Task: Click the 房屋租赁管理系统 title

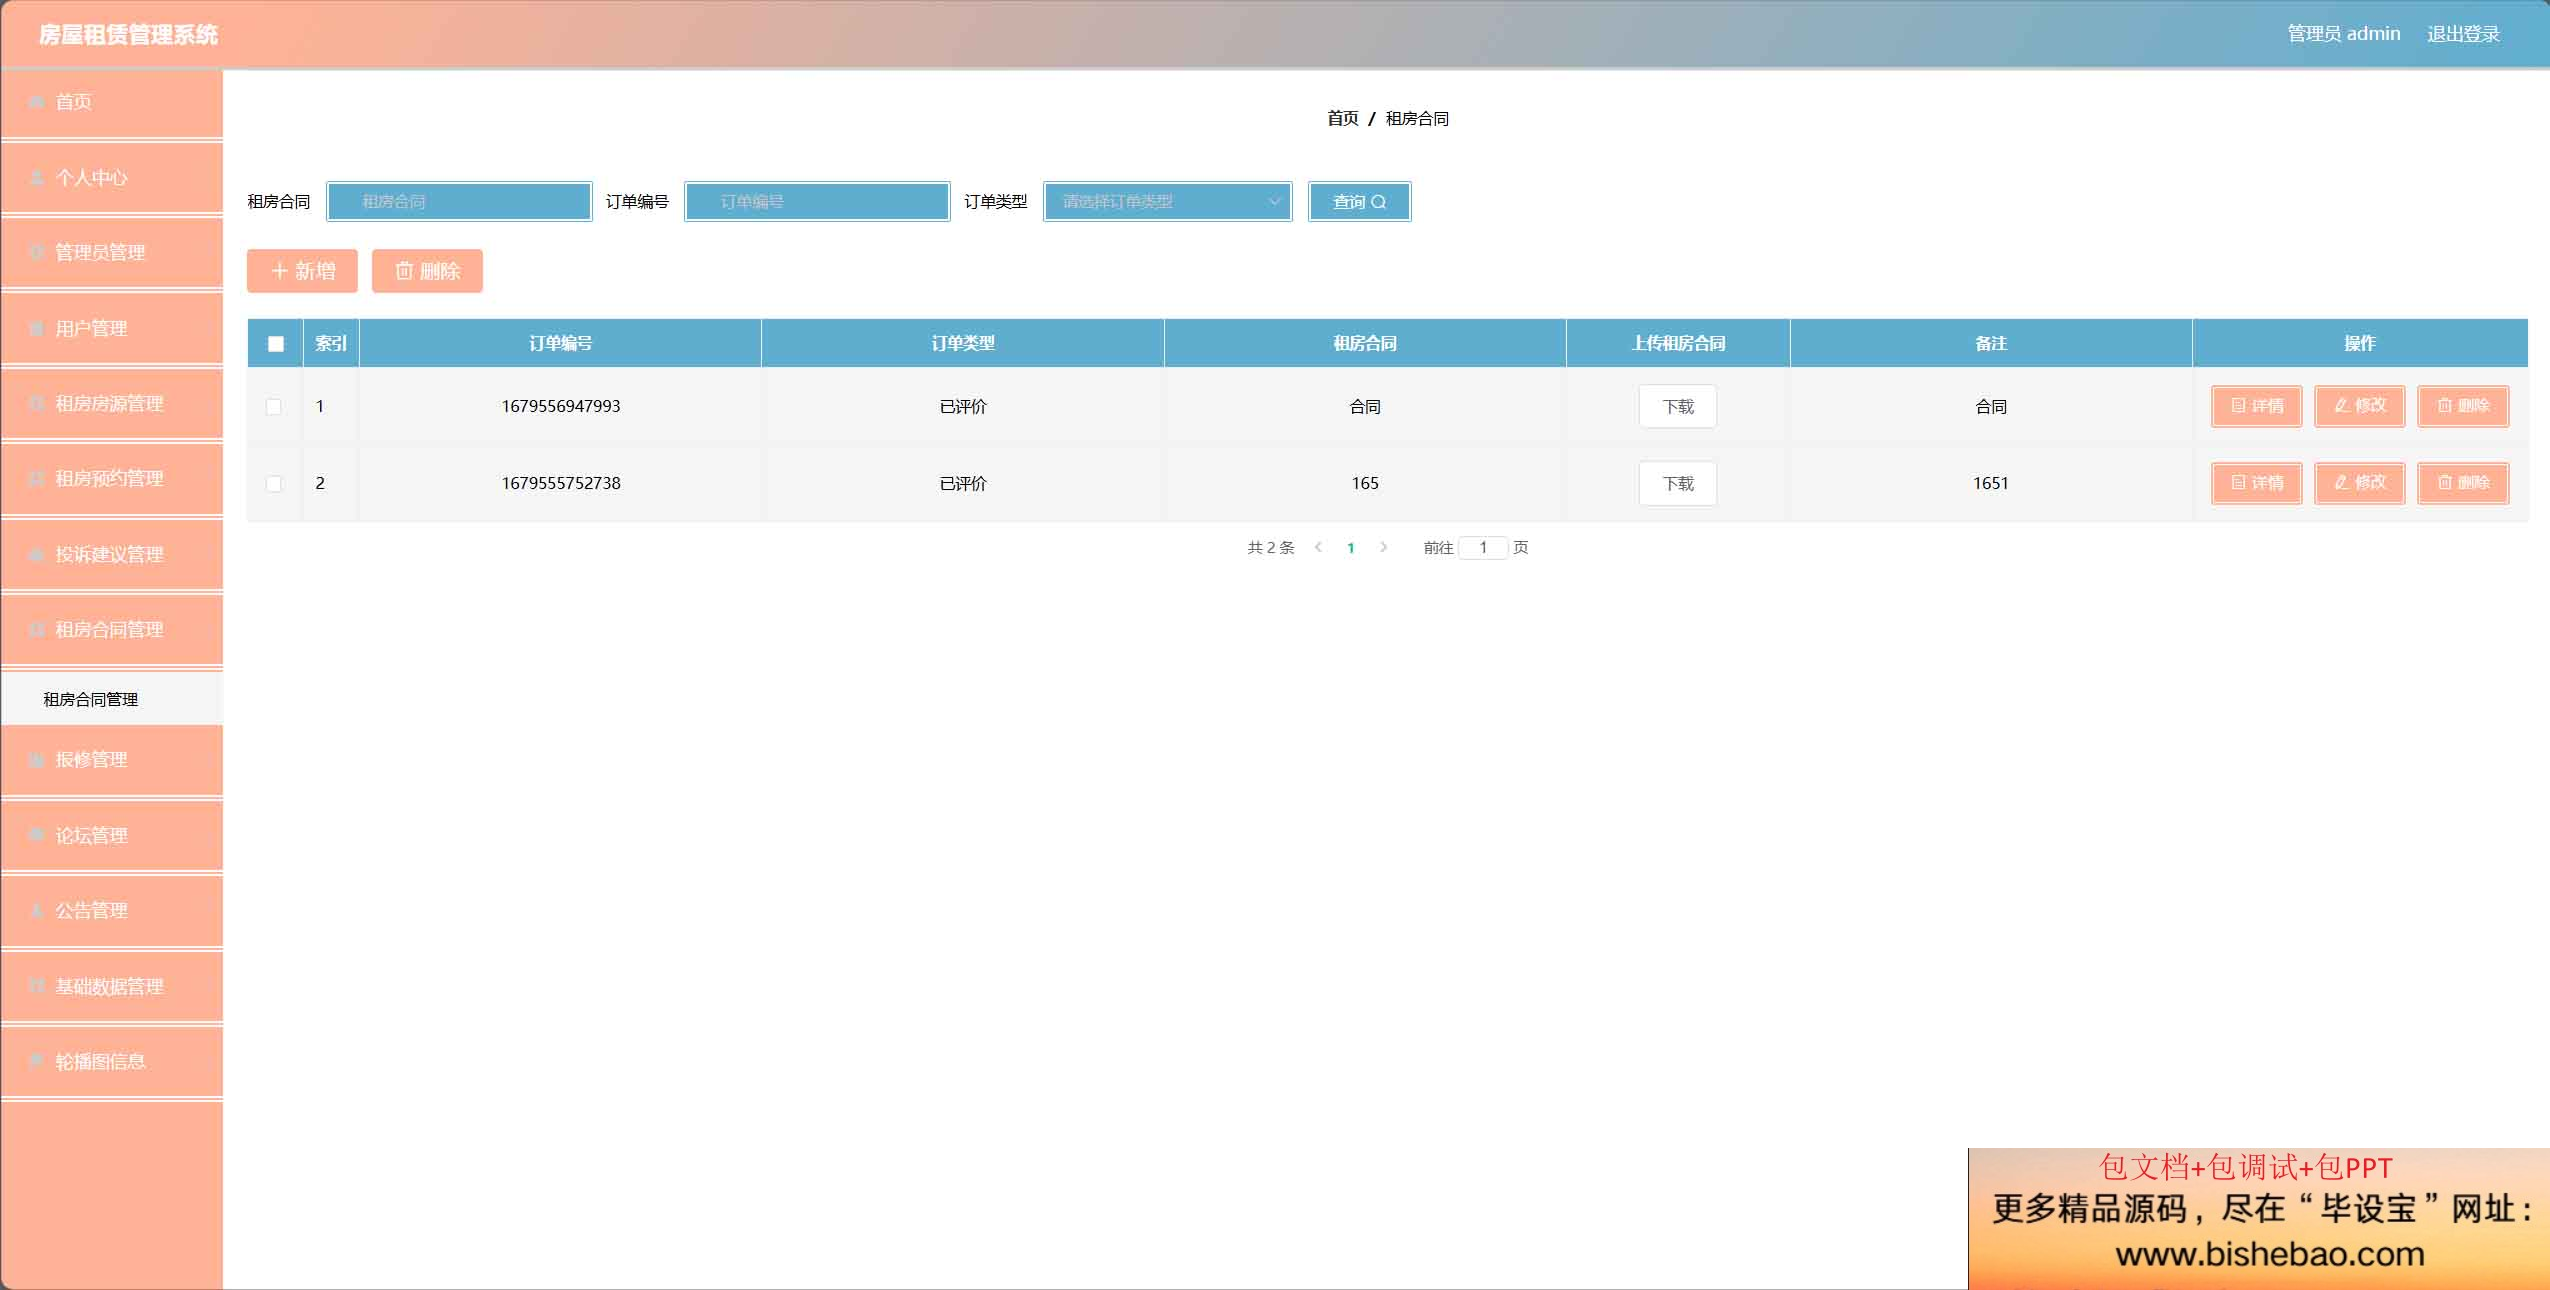Action: point(128,35)
